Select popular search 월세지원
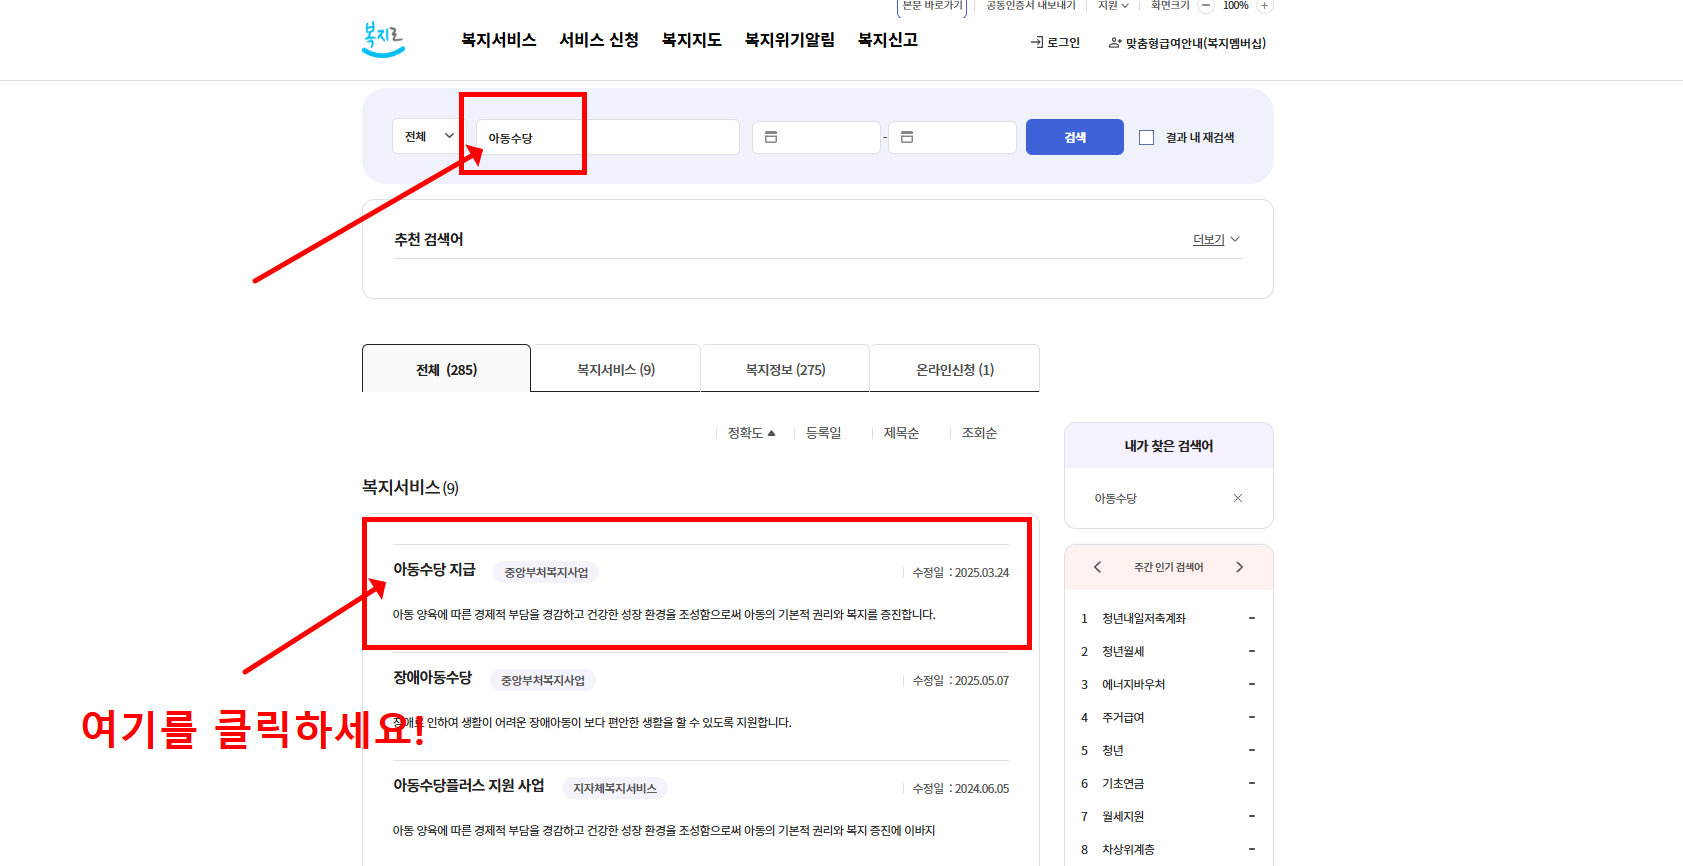 (1123, 816)
